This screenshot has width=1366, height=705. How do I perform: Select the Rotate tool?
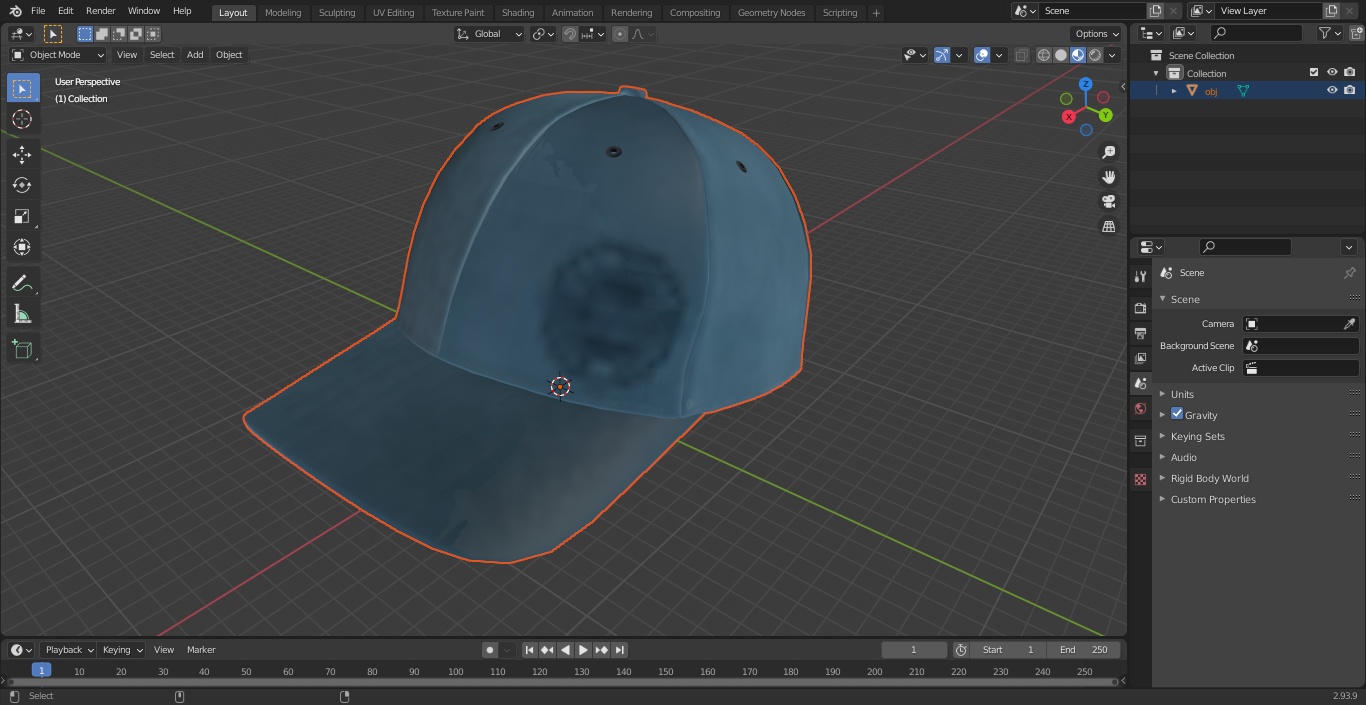coord(22,185)
